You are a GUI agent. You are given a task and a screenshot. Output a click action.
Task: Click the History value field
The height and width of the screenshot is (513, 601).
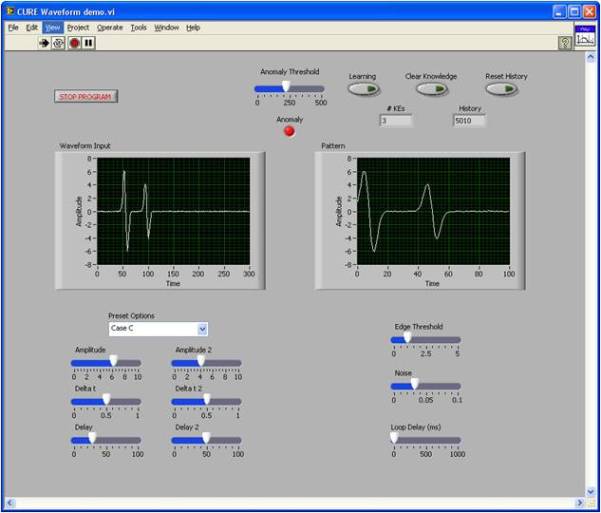click(469, 121)
